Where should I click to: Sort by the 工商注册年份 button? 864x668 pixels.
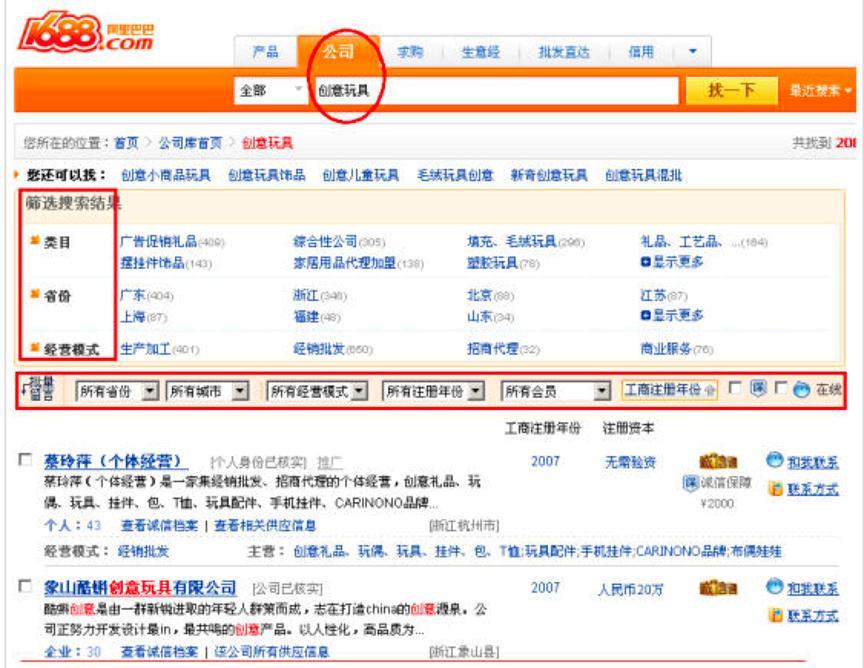(669, 390)
